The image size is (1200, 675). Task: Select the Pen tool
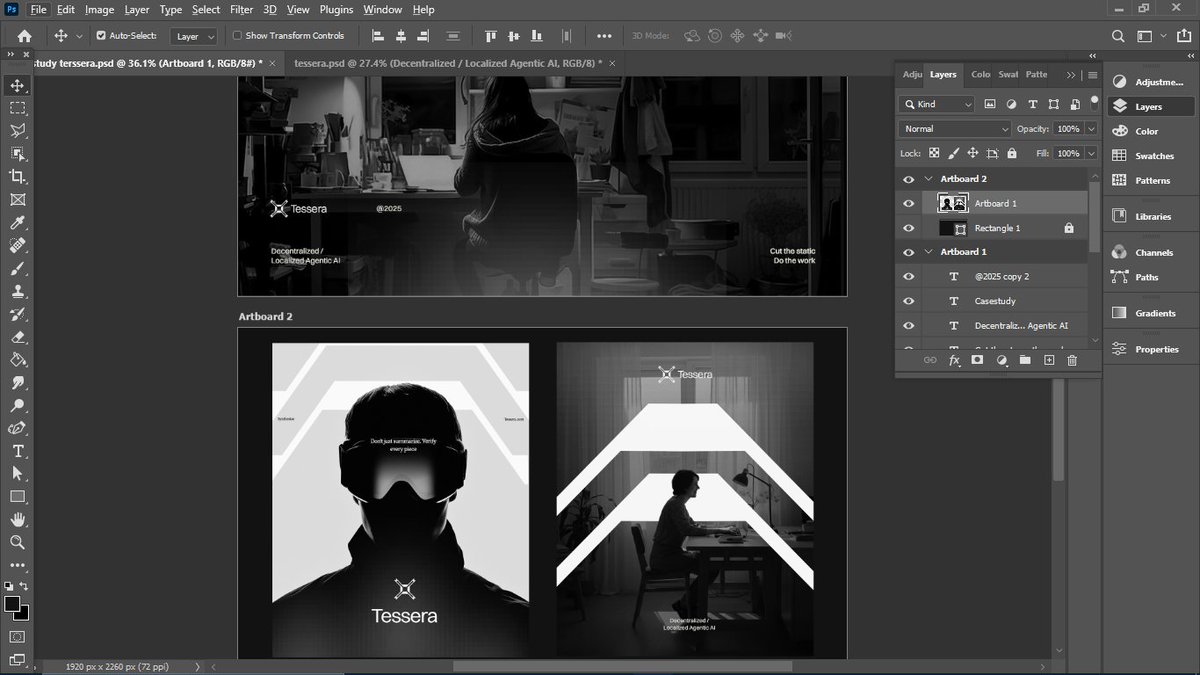point(17,428)
